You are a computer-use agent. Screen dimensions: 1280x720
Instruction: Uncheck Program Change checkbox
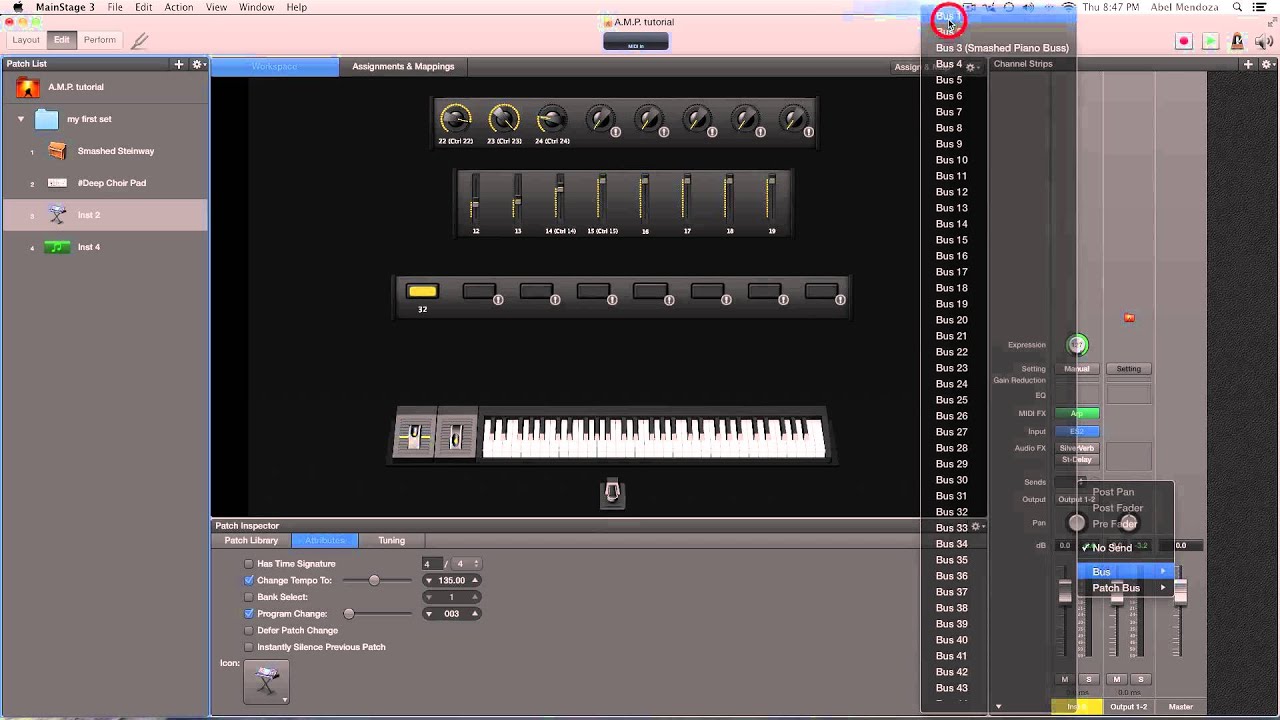tap(249, 614)
